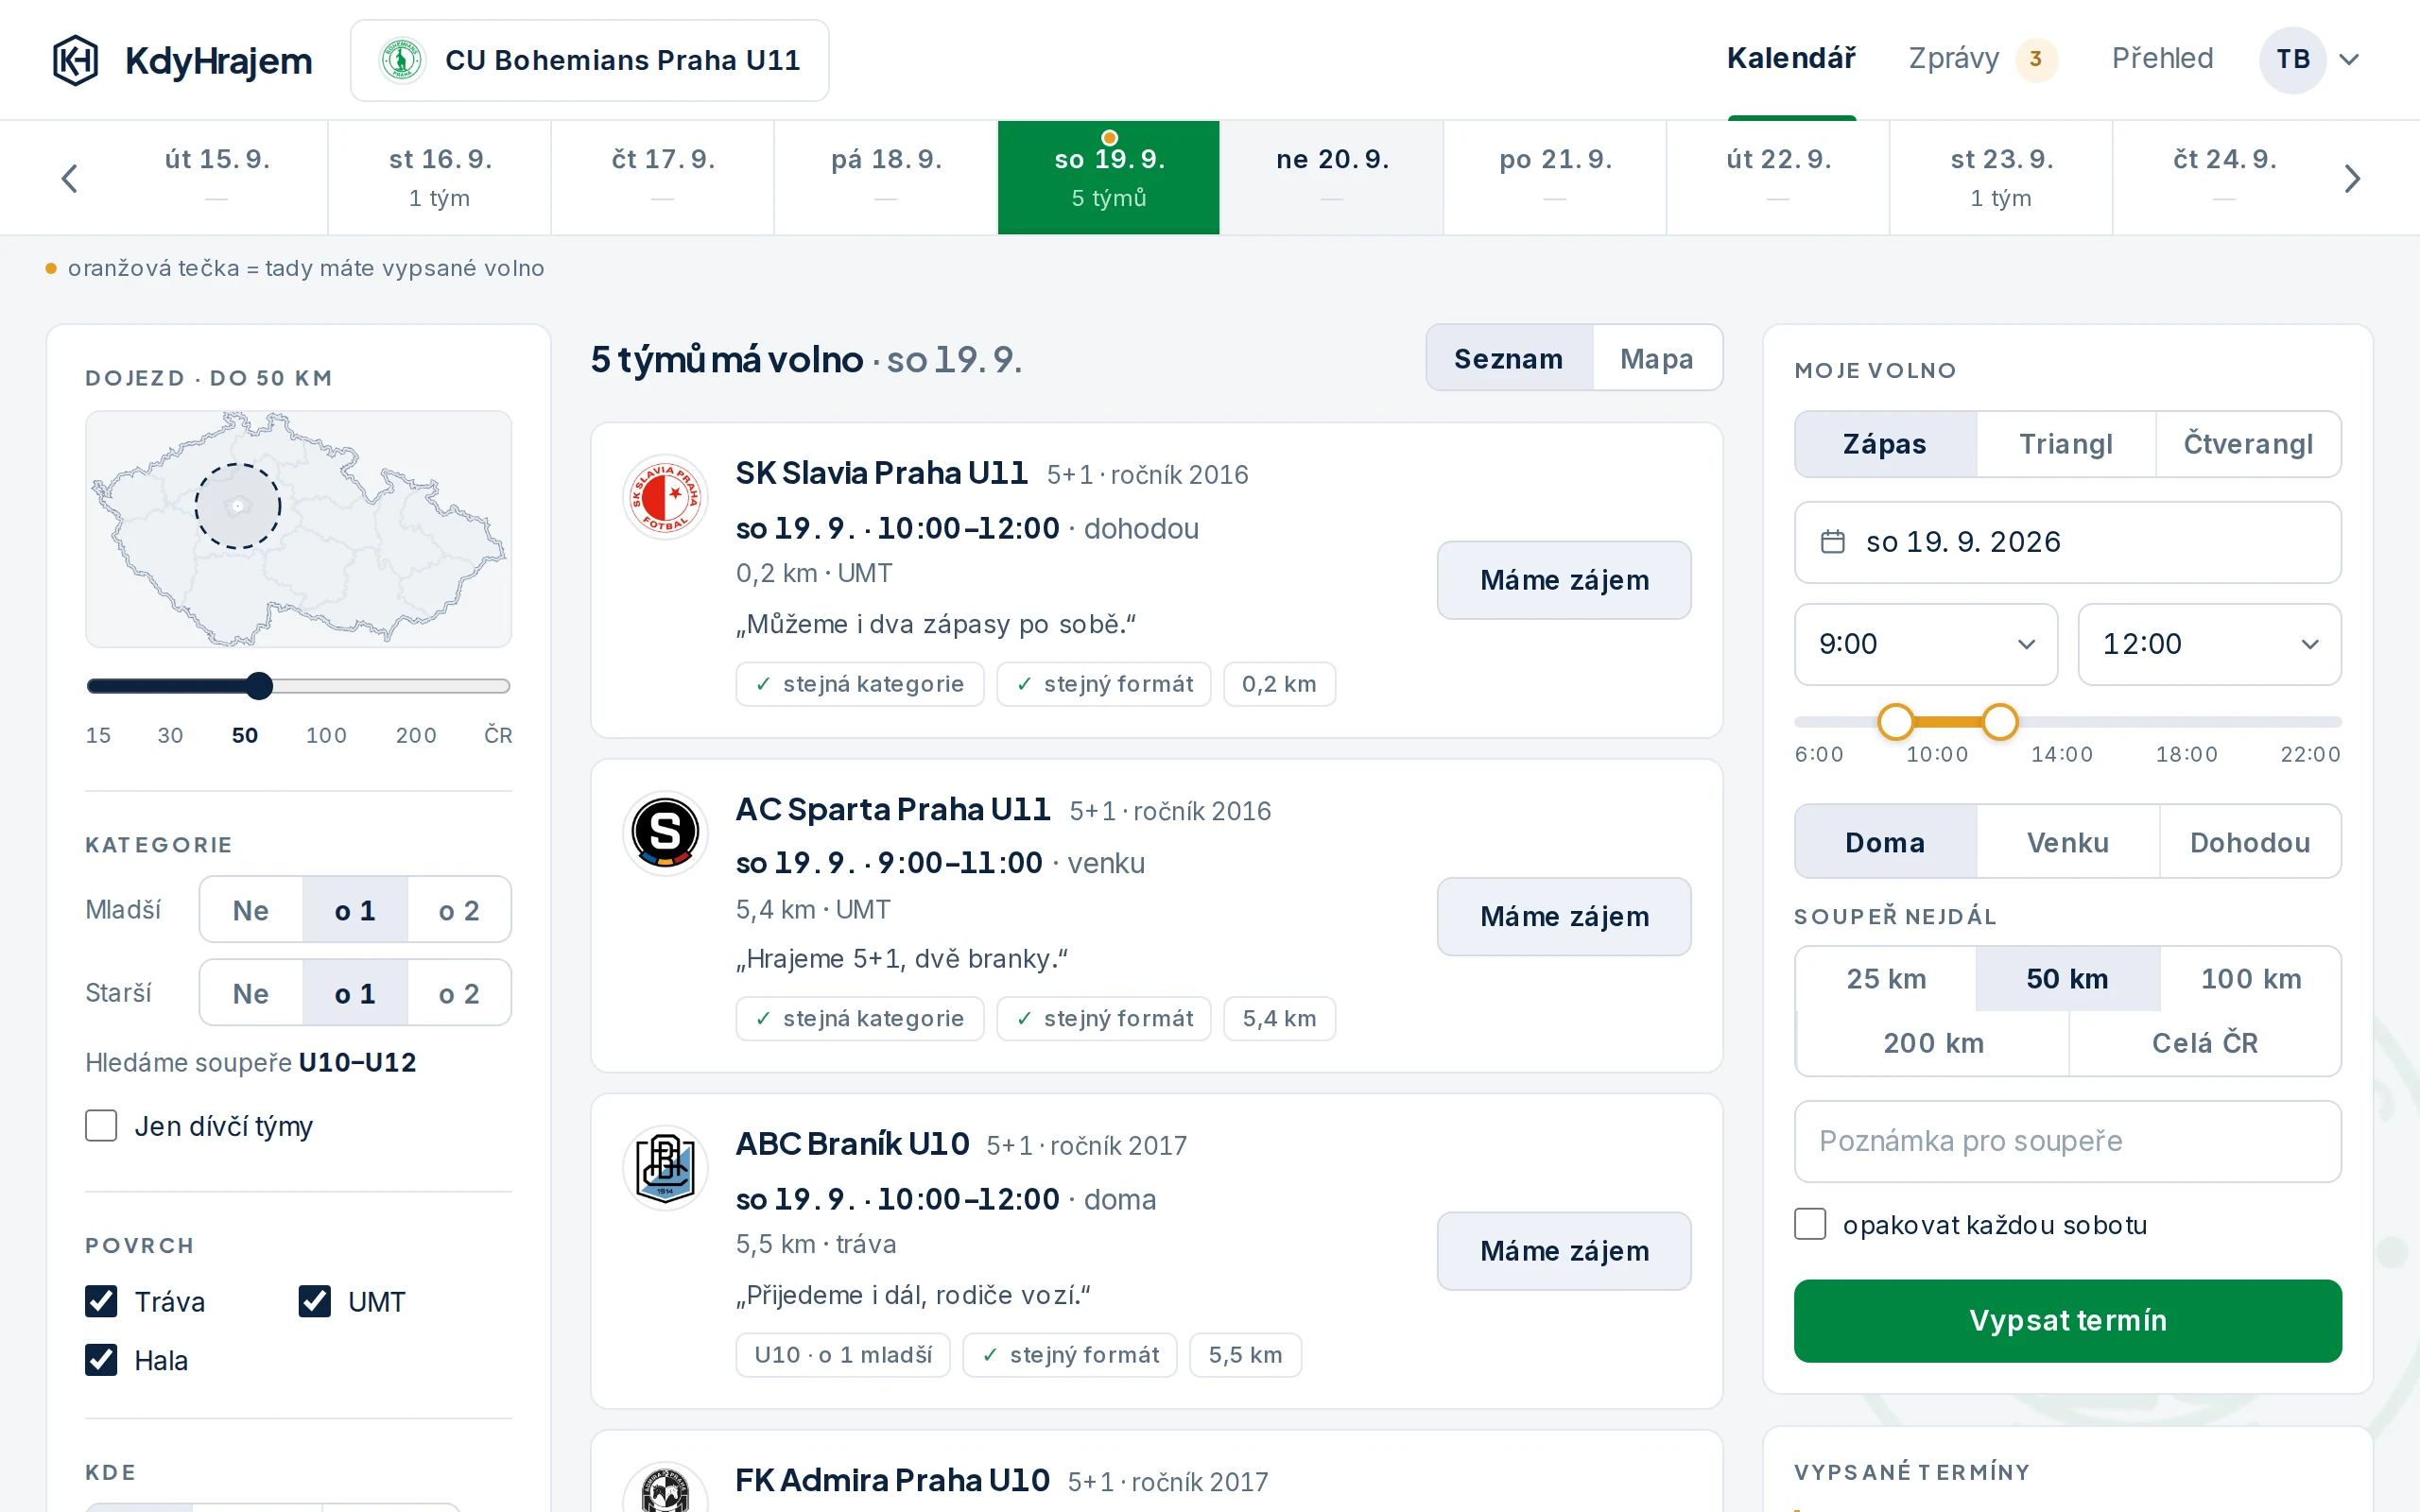Set Mladší category to o 1
Screen dimensions: 2420x1512
pos(355,910)
